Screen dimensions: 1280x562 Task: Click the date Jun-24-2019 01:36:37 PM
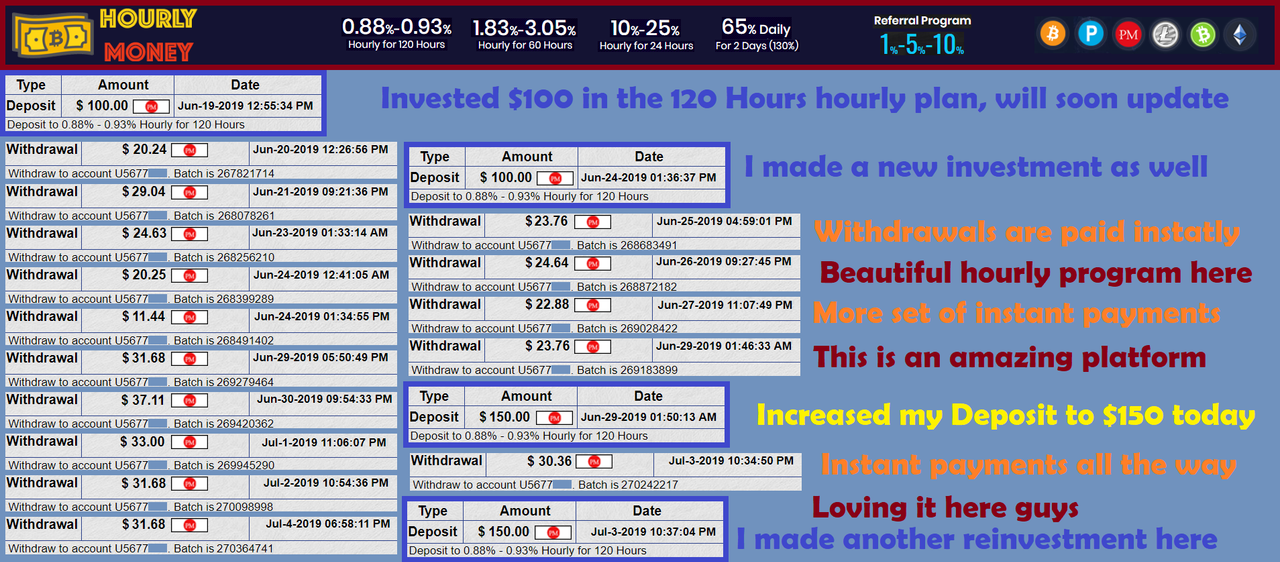[x=649, y=178]
